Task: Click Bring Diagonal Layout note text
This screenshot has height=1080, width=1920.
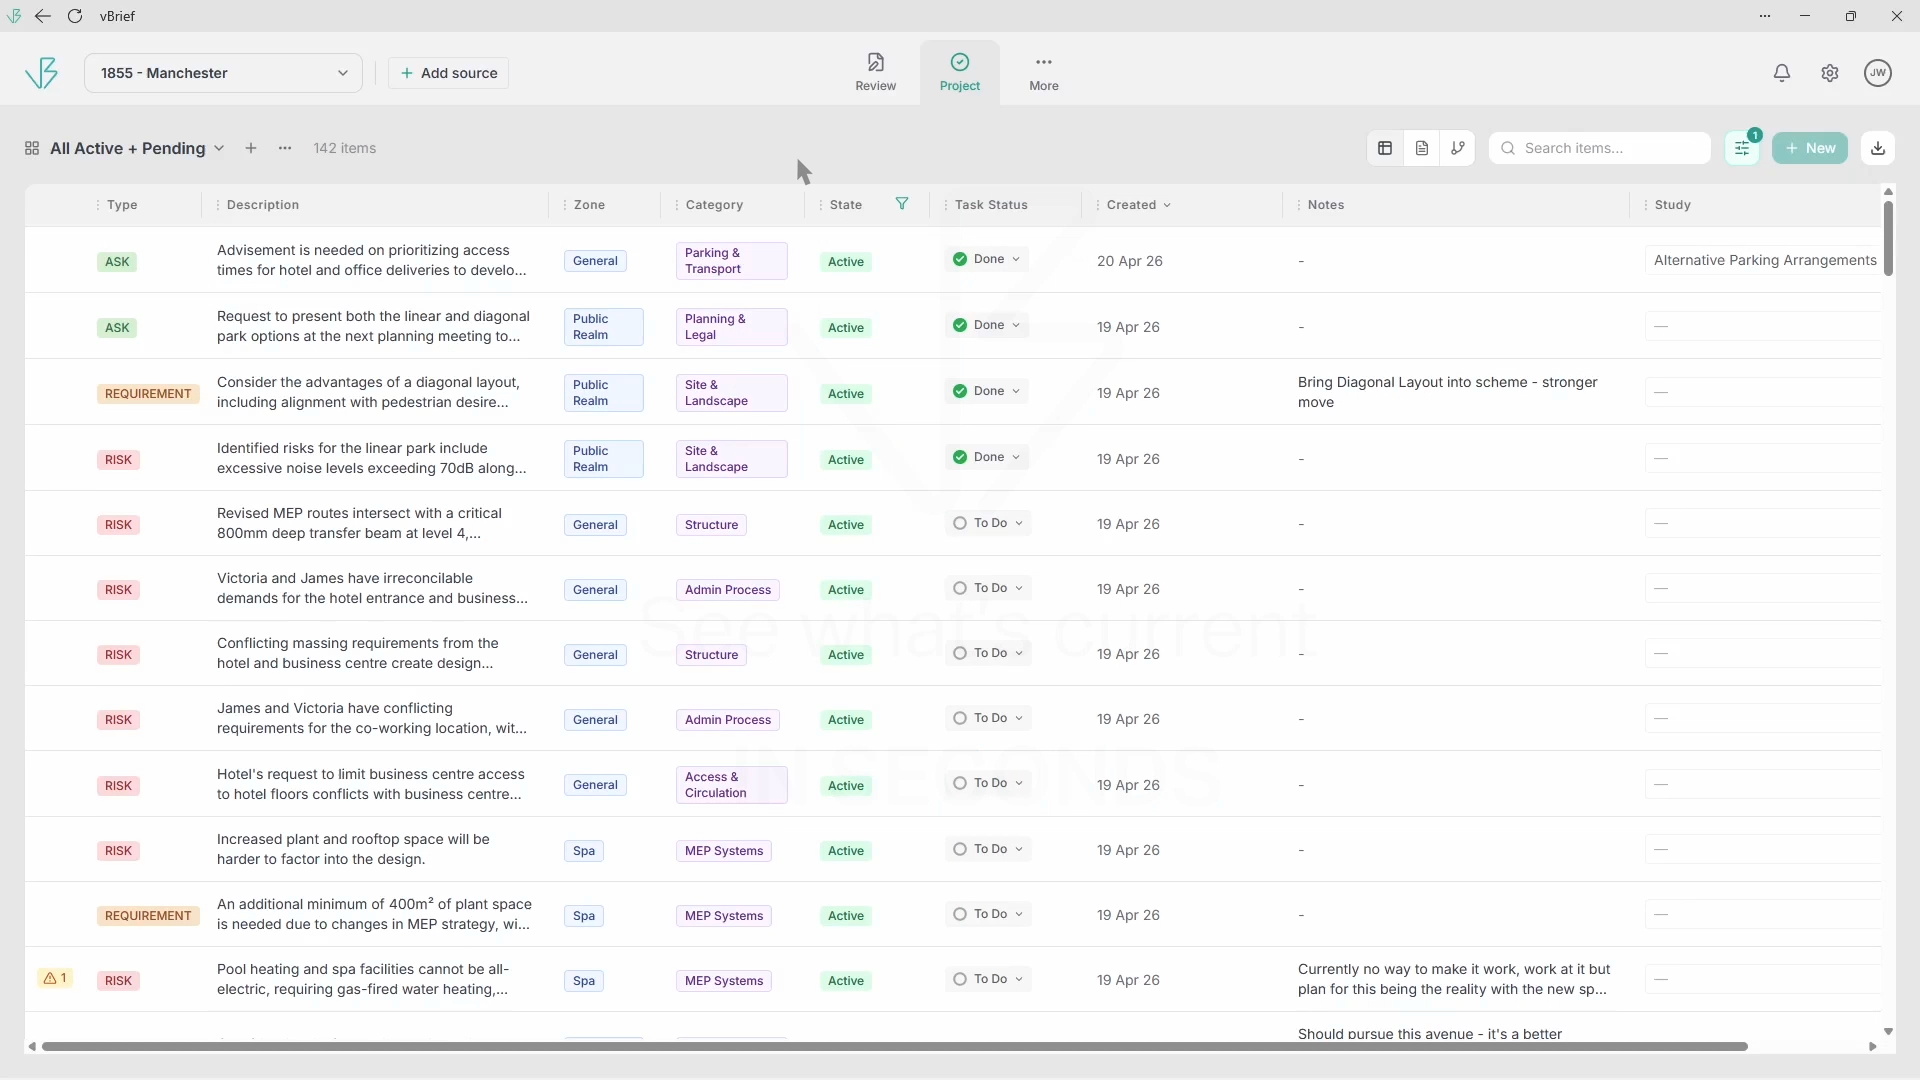Action: tap(1447, 392)
